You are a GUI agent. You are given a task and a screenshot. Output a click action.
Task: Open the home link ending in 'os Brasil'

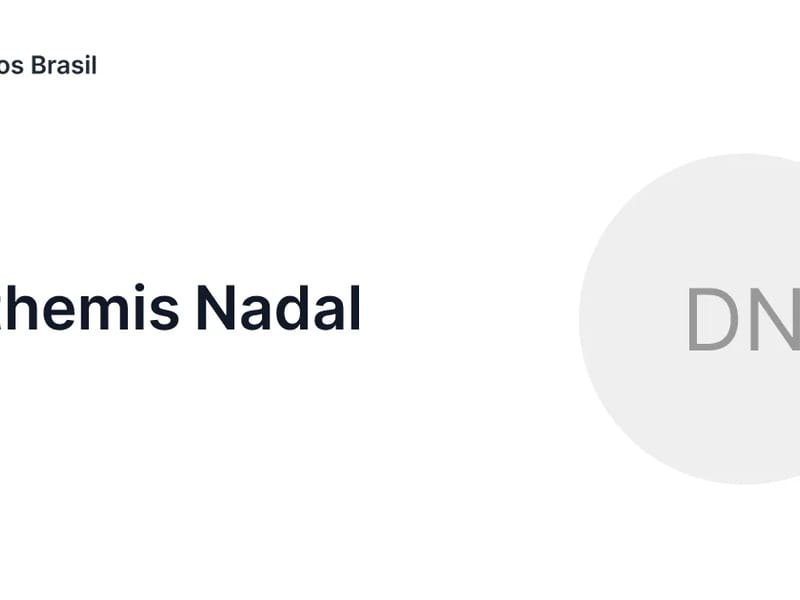pos(48,66)
